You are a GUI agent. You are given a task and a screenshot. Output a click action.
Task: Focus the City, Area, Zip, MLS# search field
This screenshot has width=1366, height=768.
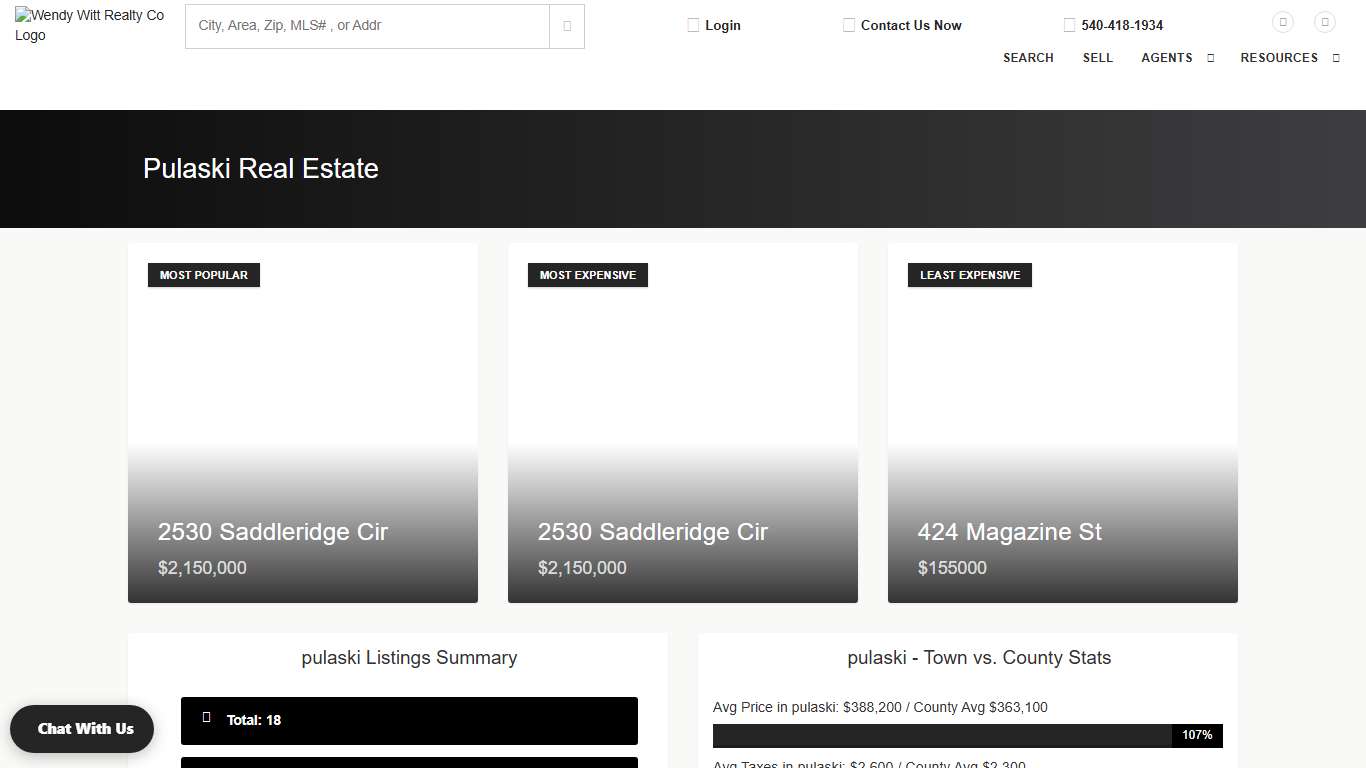pyautogui.click(x=367, y=26)
